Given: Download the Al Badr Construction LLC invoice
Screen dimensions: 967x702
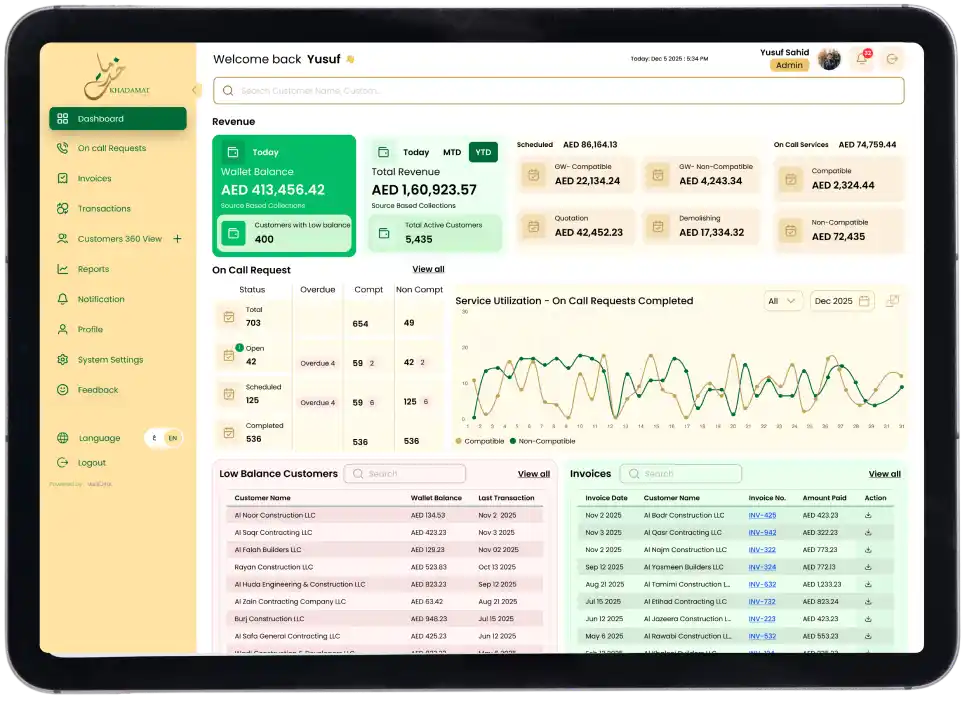Looking at the screenshot, I should (x=868, y=515).
